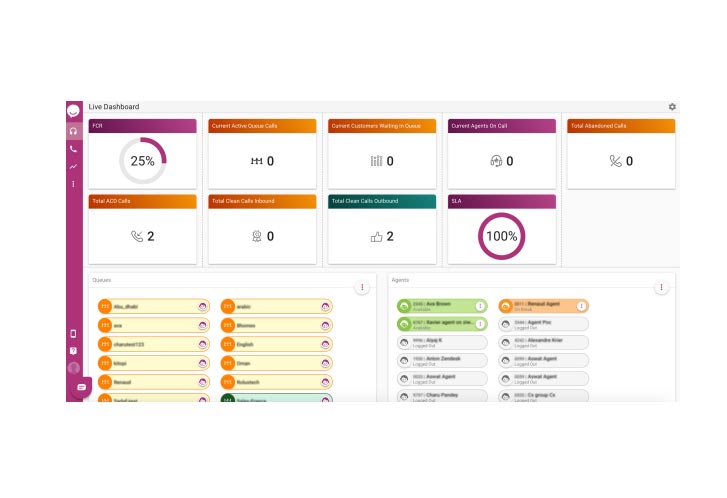727x498 pixels.
Task: Click the mobile device icon in the sidebar
Action: 73,333
